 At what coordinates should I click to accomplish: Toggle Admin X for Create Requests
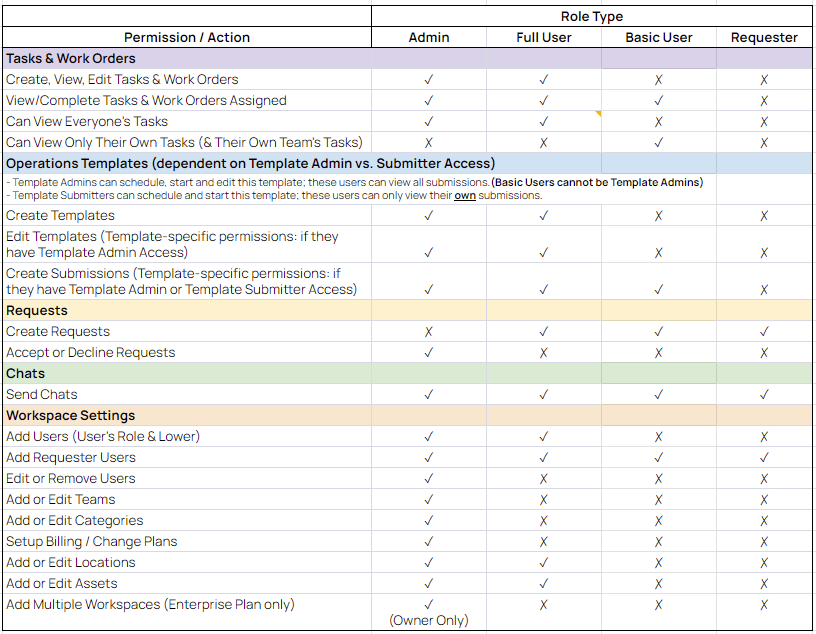coord(428,331)
